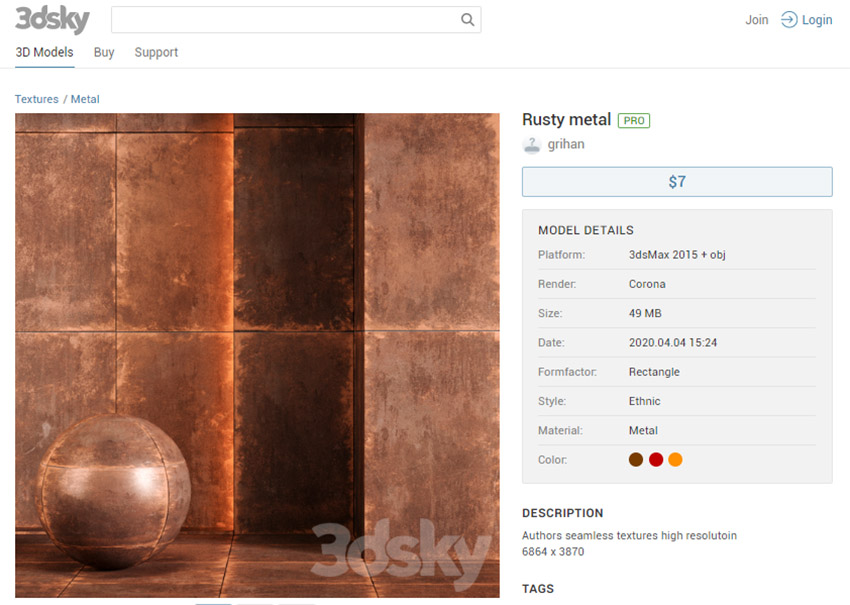Viewport: 850px width, 605px height.
Task: Click the '49 MB' size value
Action: (x=645, y=313)
